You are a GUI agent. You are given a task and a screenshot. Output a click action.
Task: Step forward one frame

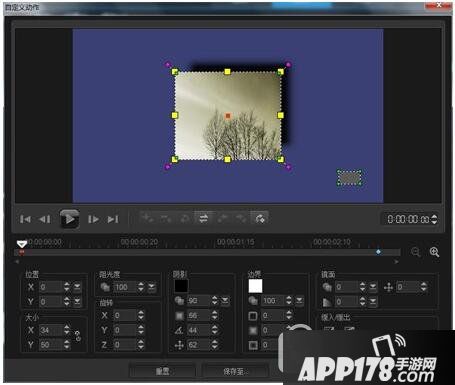point(93,219)
